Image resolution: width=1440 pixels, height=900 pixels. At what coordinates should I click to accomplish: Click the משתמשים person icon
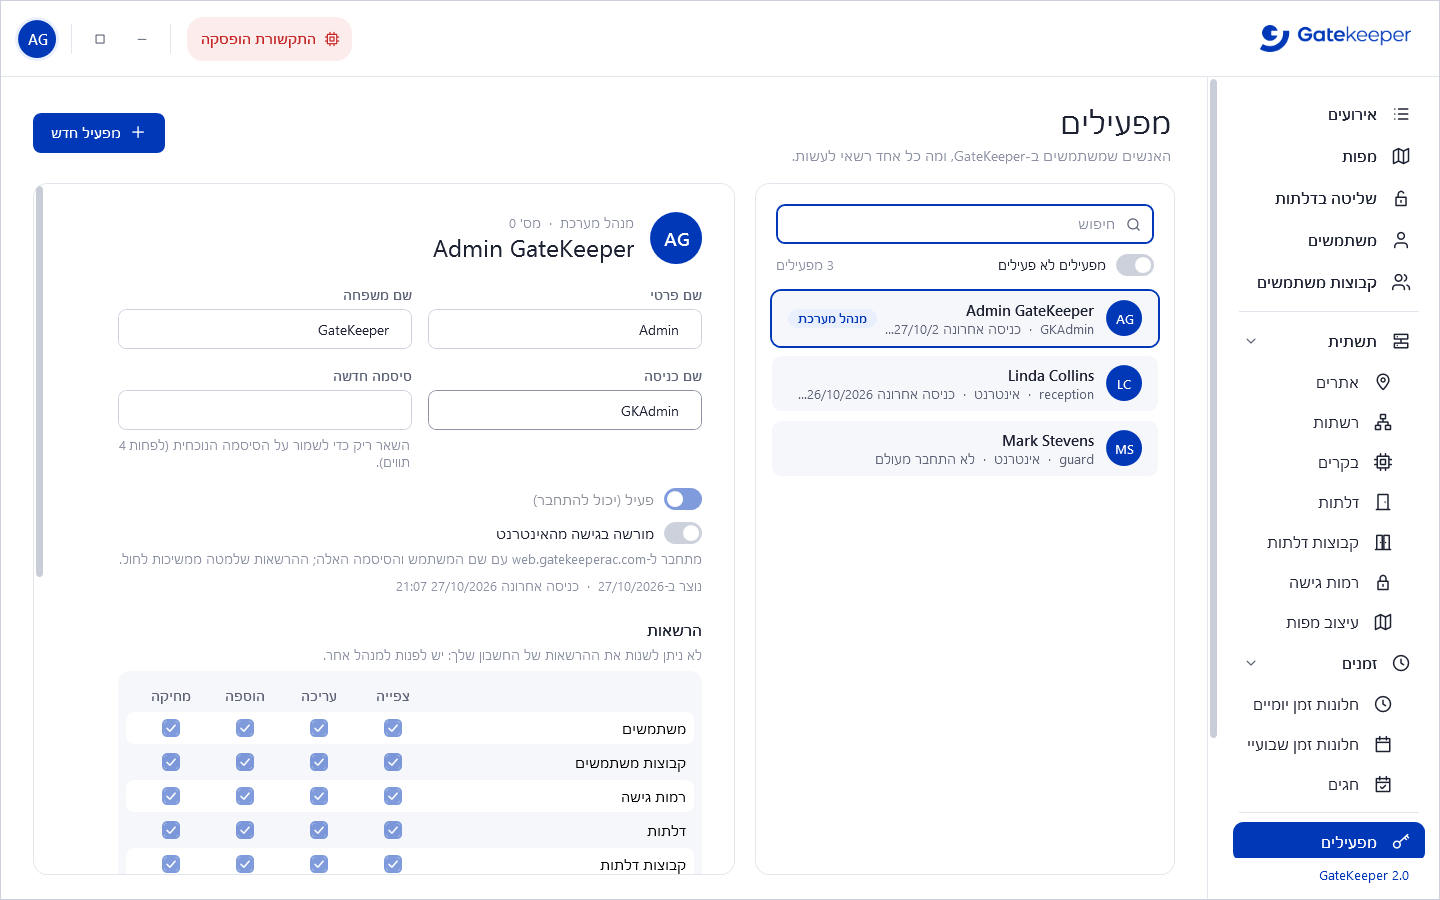pos(1401,241)
